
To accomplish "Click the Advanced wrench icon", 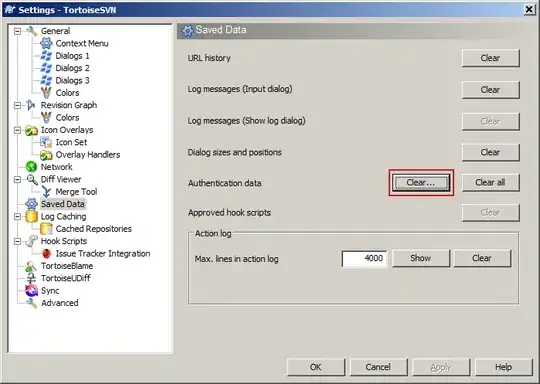I will click(31, 303).
